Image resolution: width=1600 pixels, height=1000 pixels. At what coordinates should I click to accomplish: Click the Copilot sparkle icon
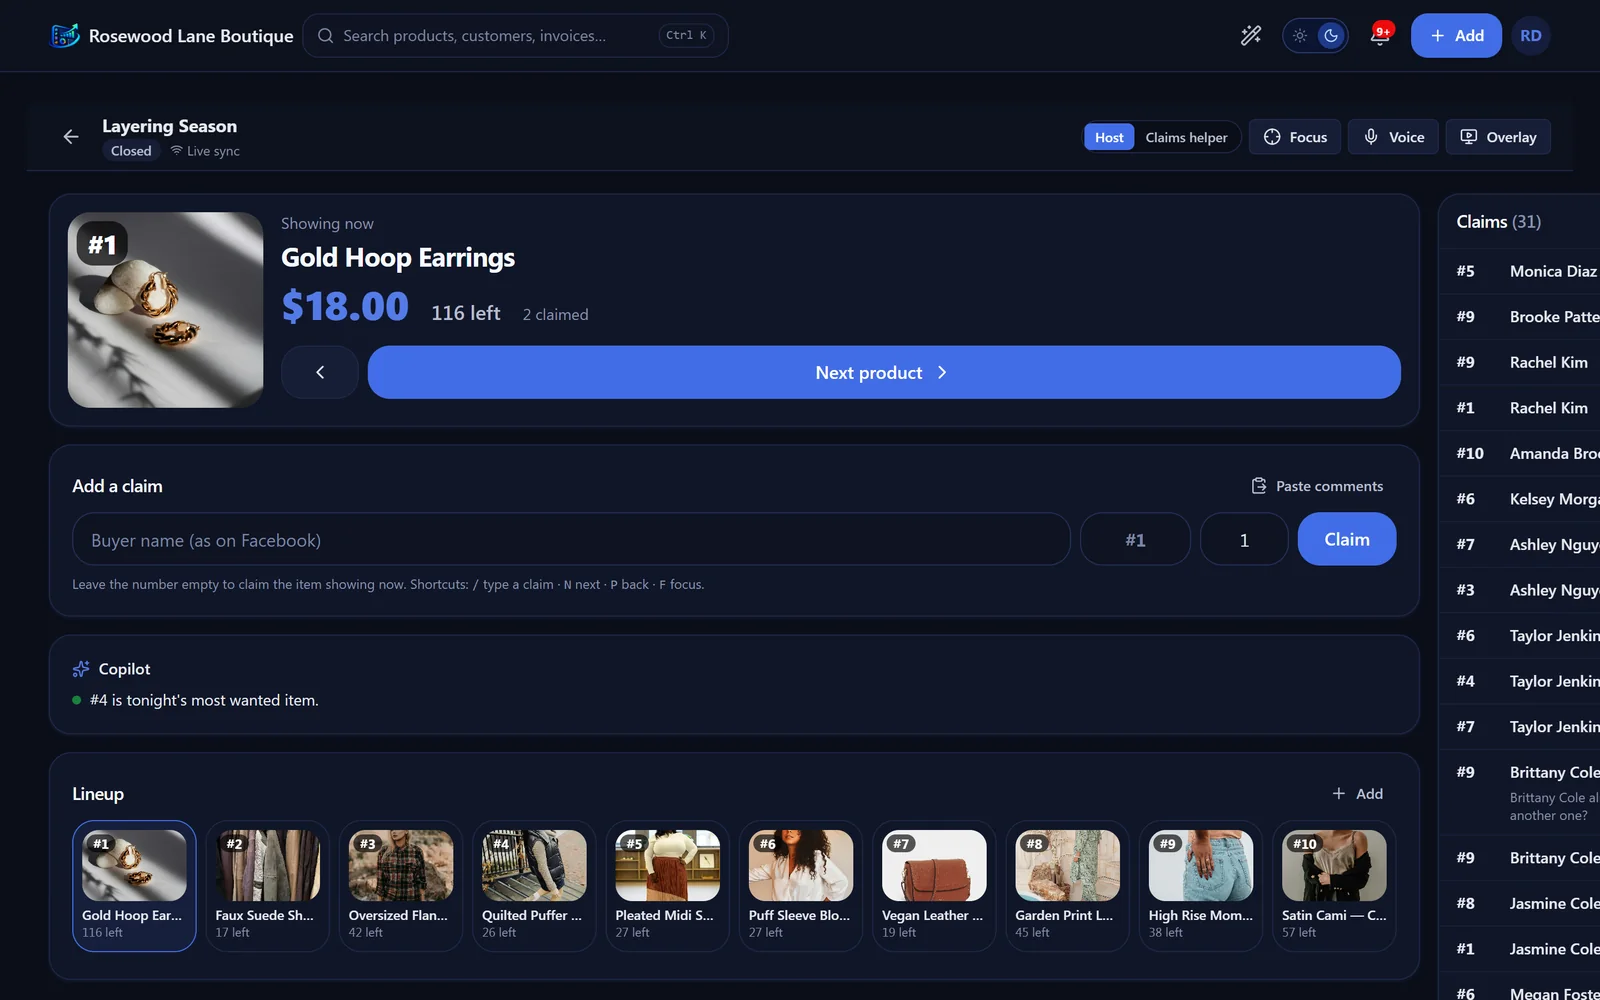81,669
